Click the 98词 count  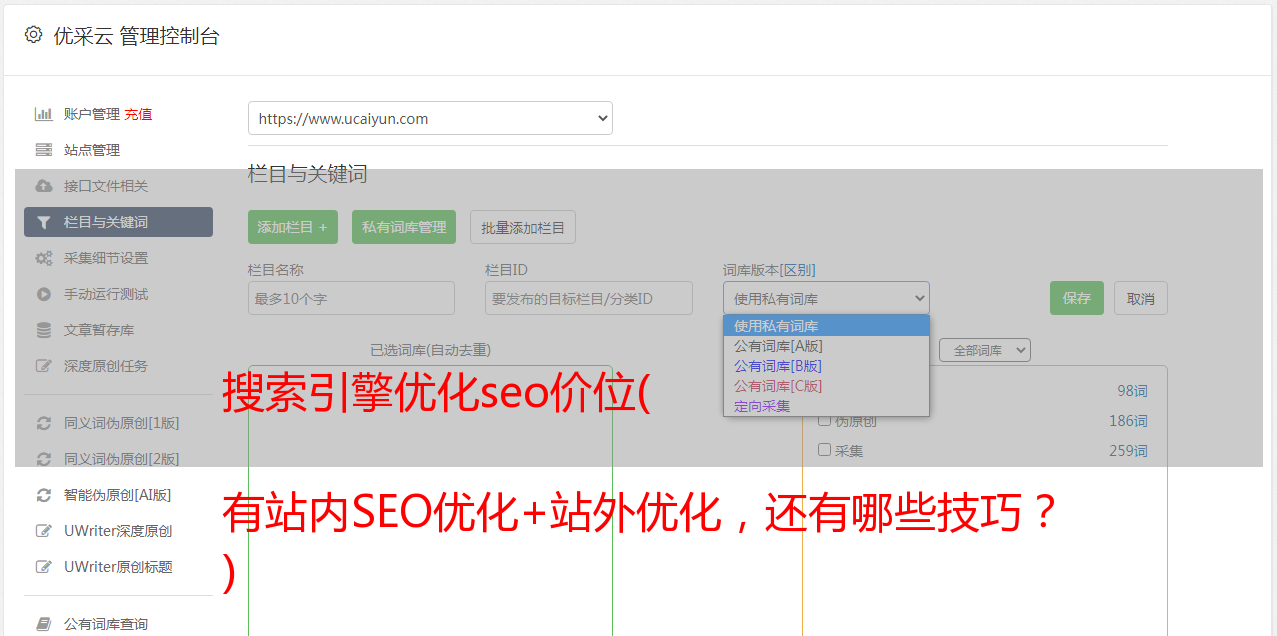click(1132, 391)
